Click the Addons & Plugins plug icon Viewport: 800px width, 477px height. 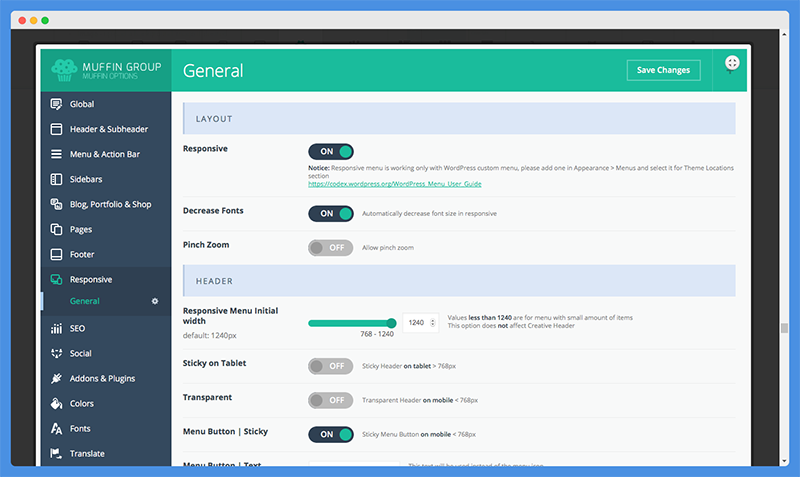pyautogui.click(x=56, y=378)
